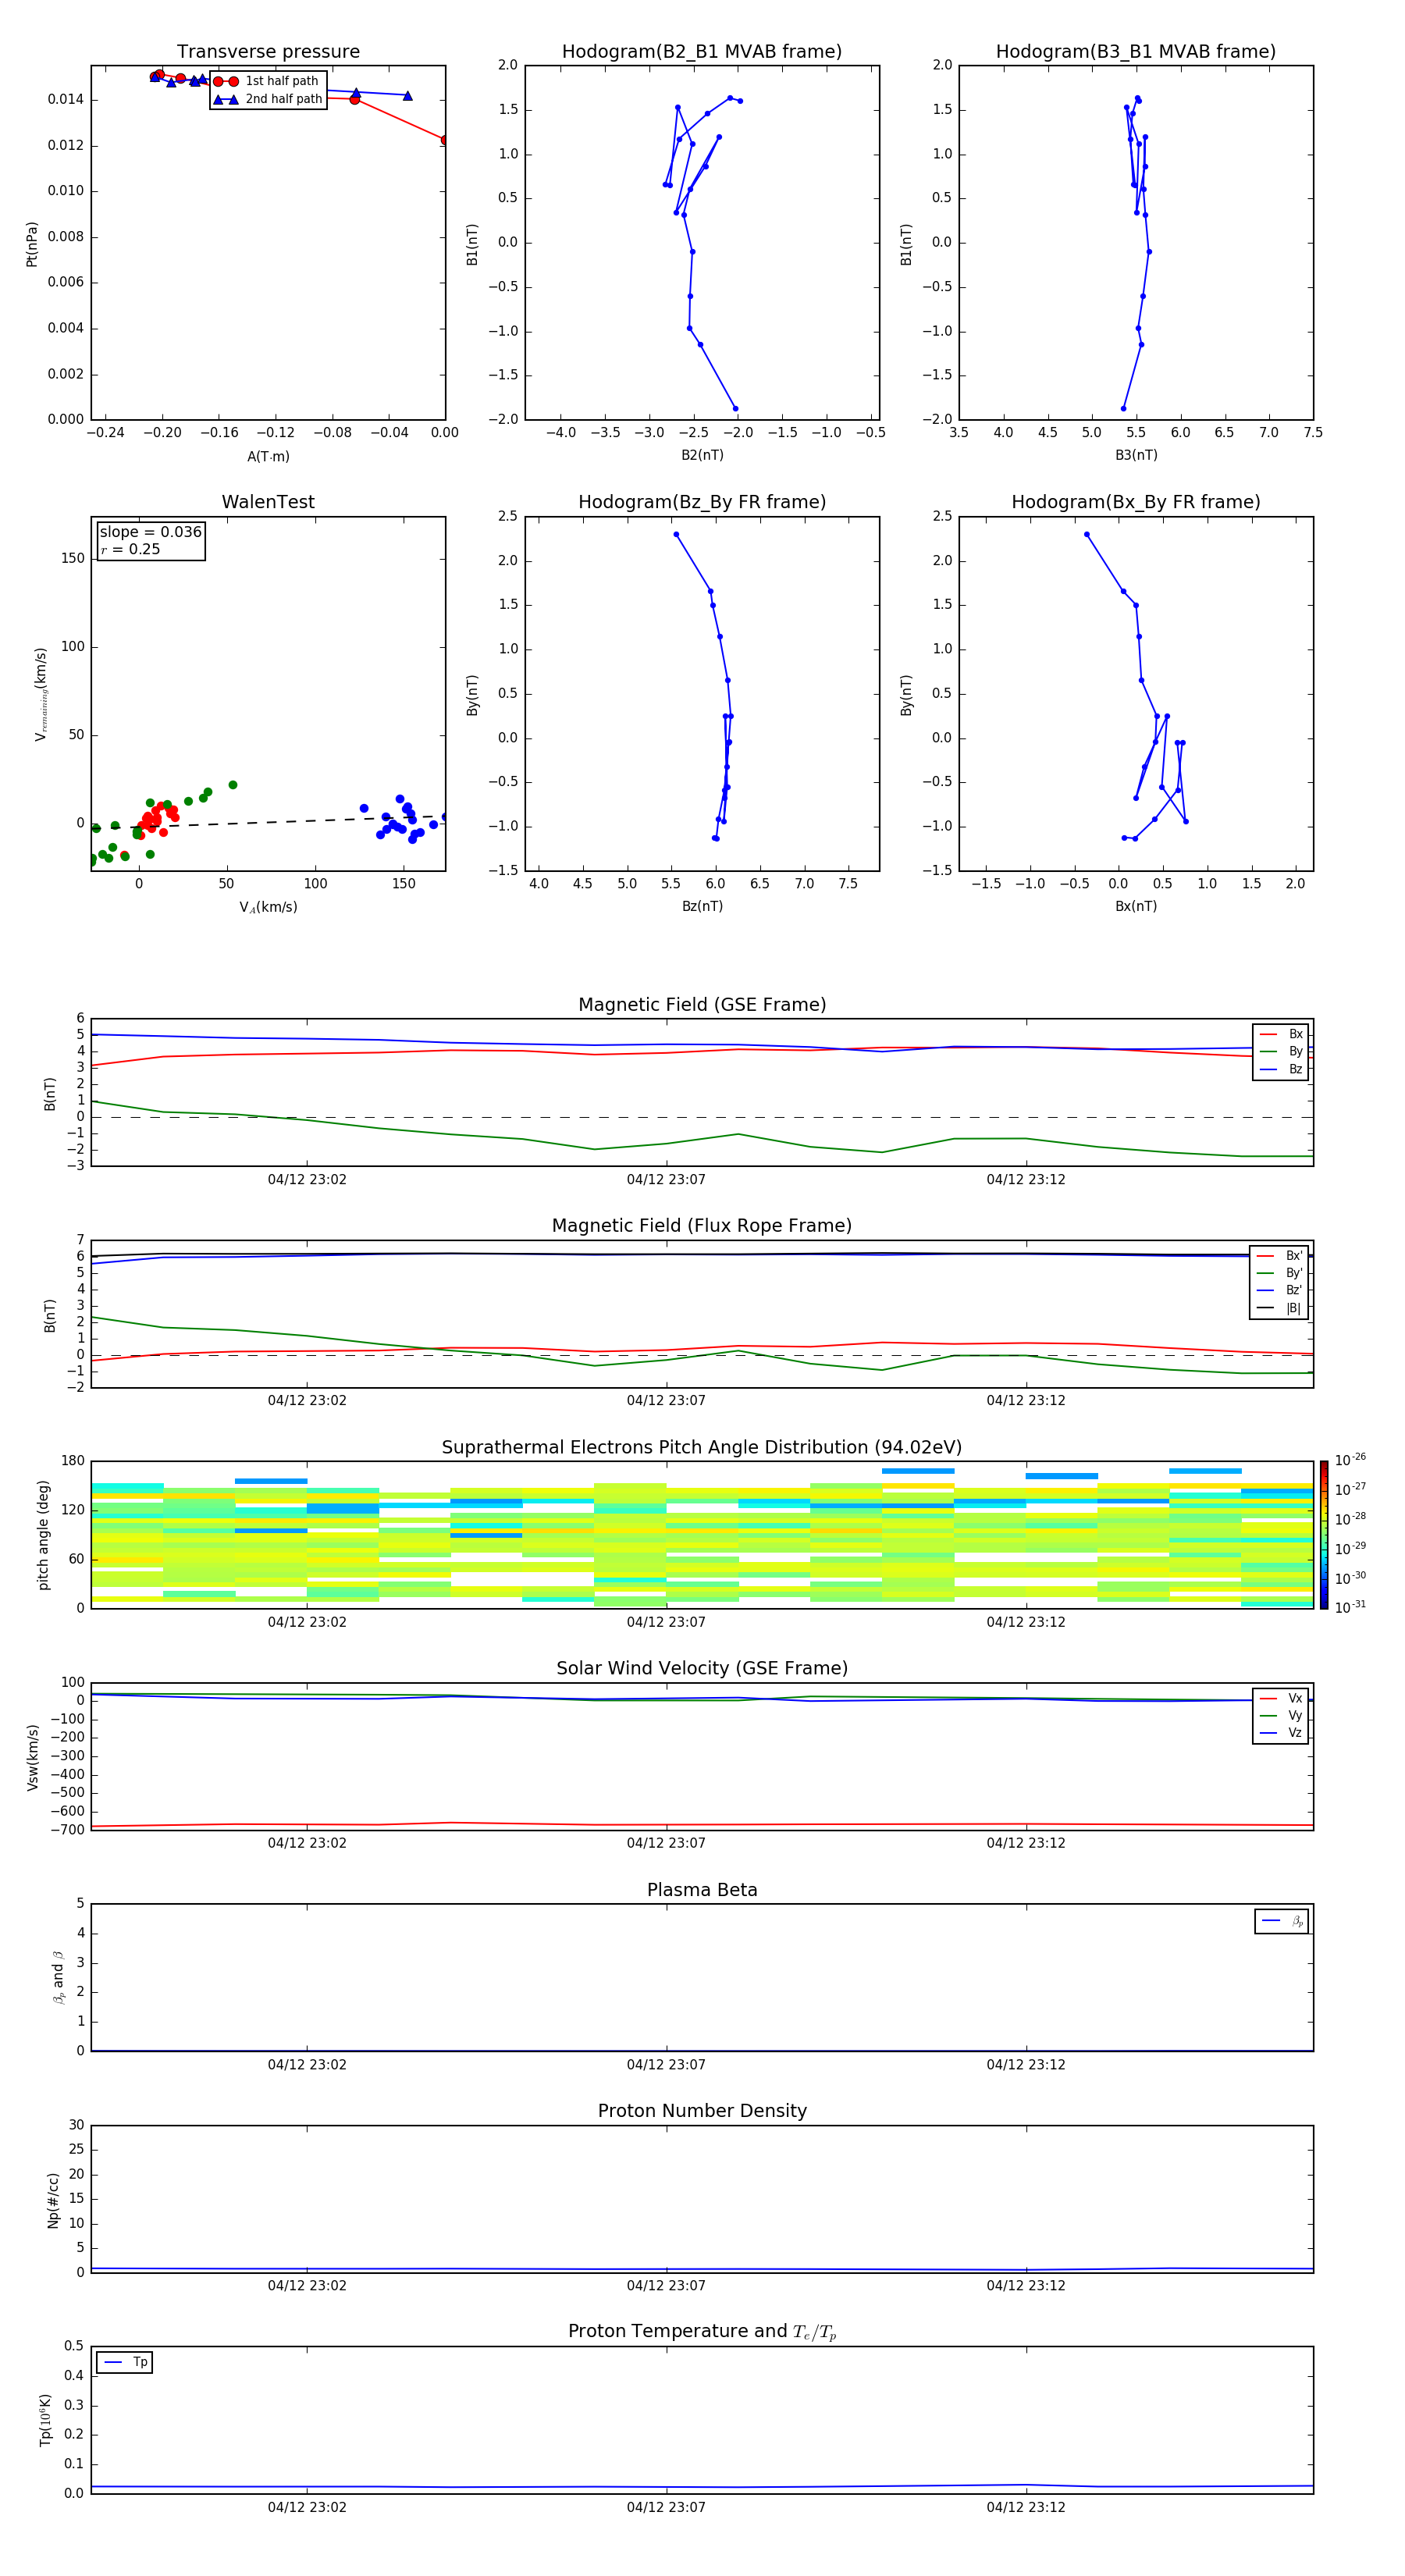Click the pitch angle colorbar
The height and width of the screenshot is (2576, 1405).
click(x=1324, y=1535)
